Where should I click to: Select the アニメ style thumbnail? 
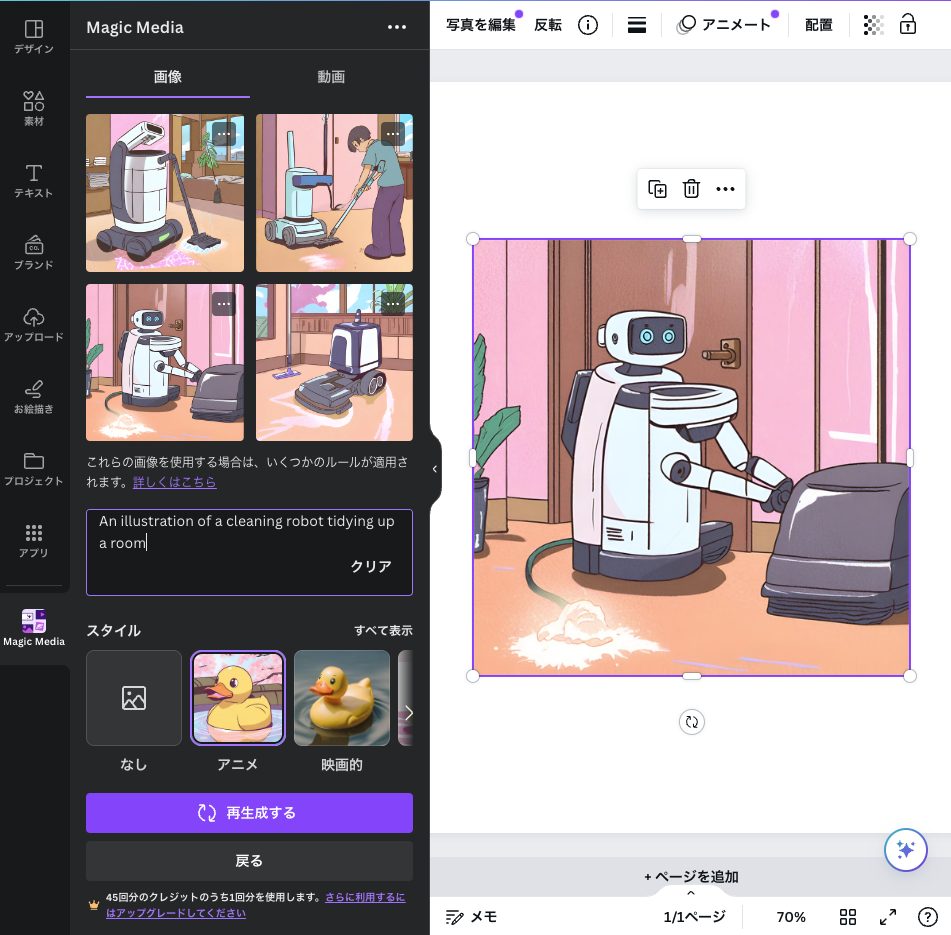pyautogui.click(x=237, y=698)
